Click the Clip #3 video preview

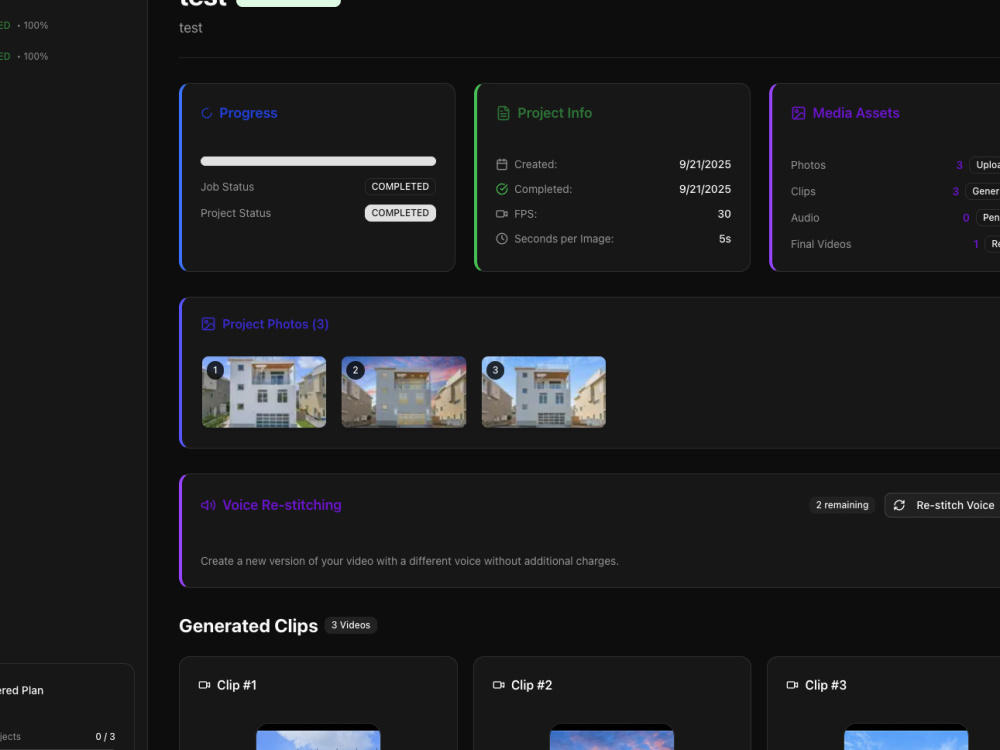(906, 737)
